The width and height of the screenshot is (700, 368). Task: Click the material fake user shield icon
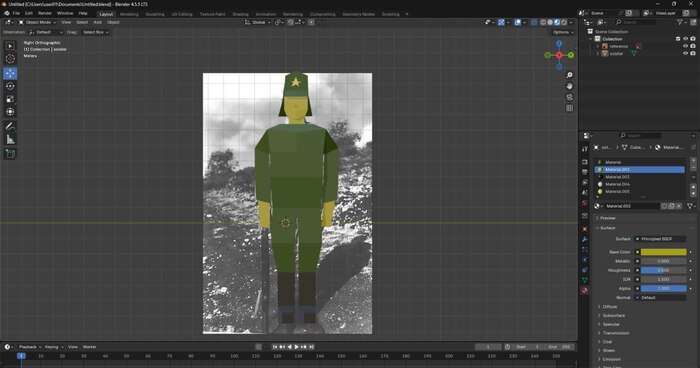pos(664,206)
